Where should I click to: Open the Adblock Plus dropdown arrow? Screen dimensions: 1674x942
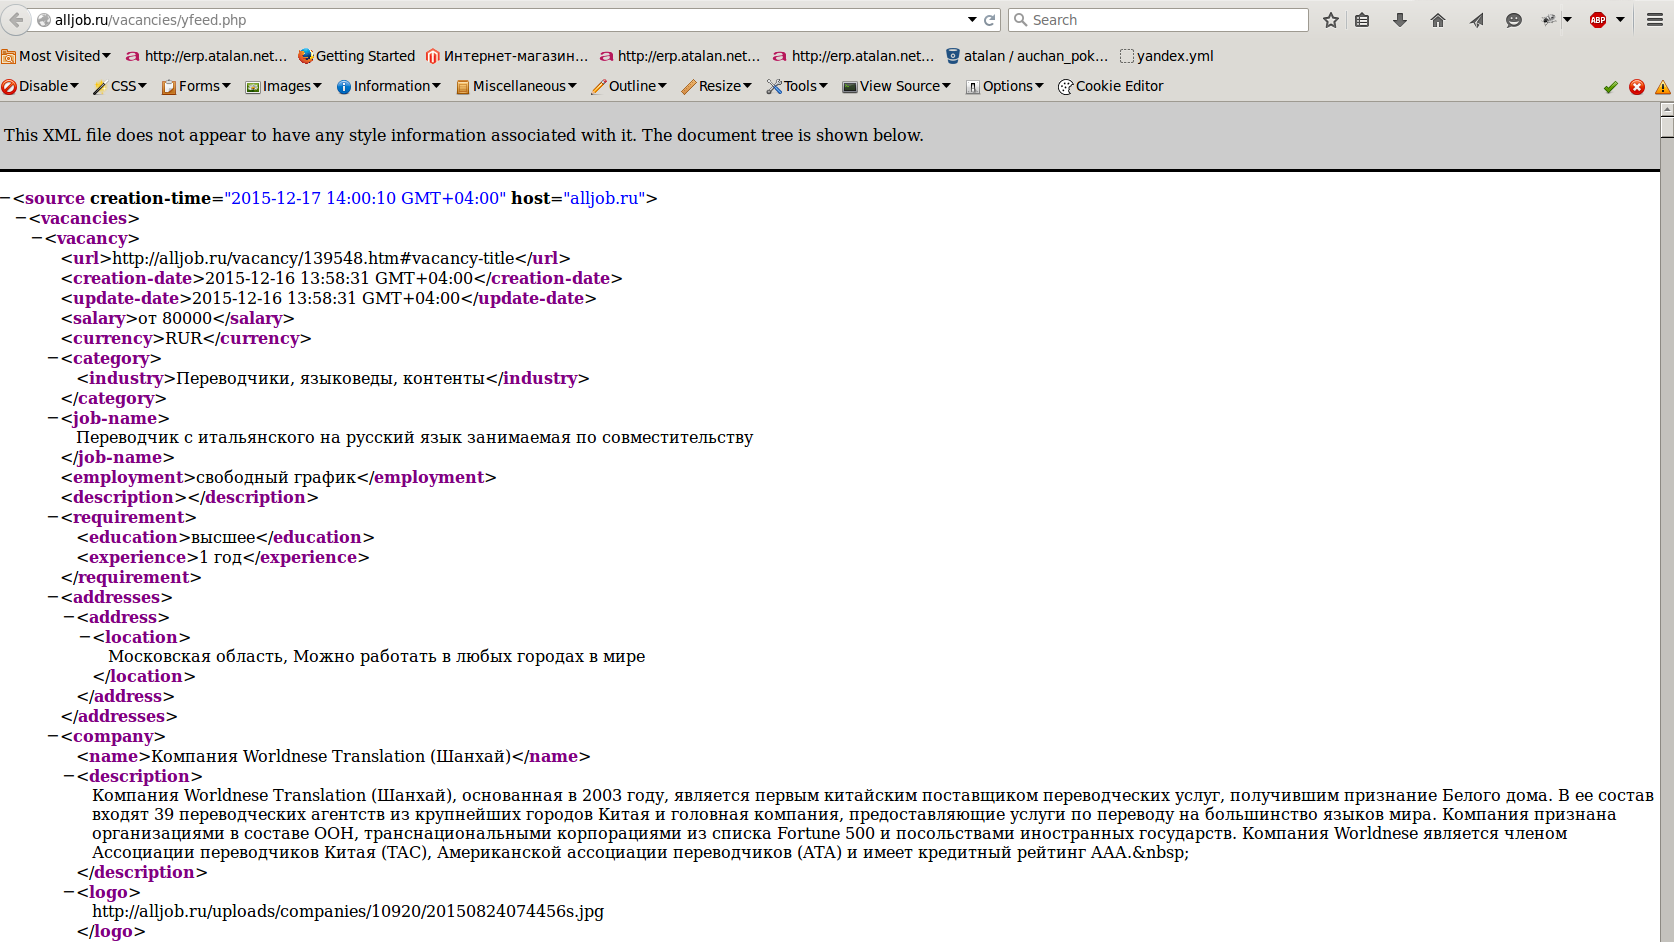1621,20
